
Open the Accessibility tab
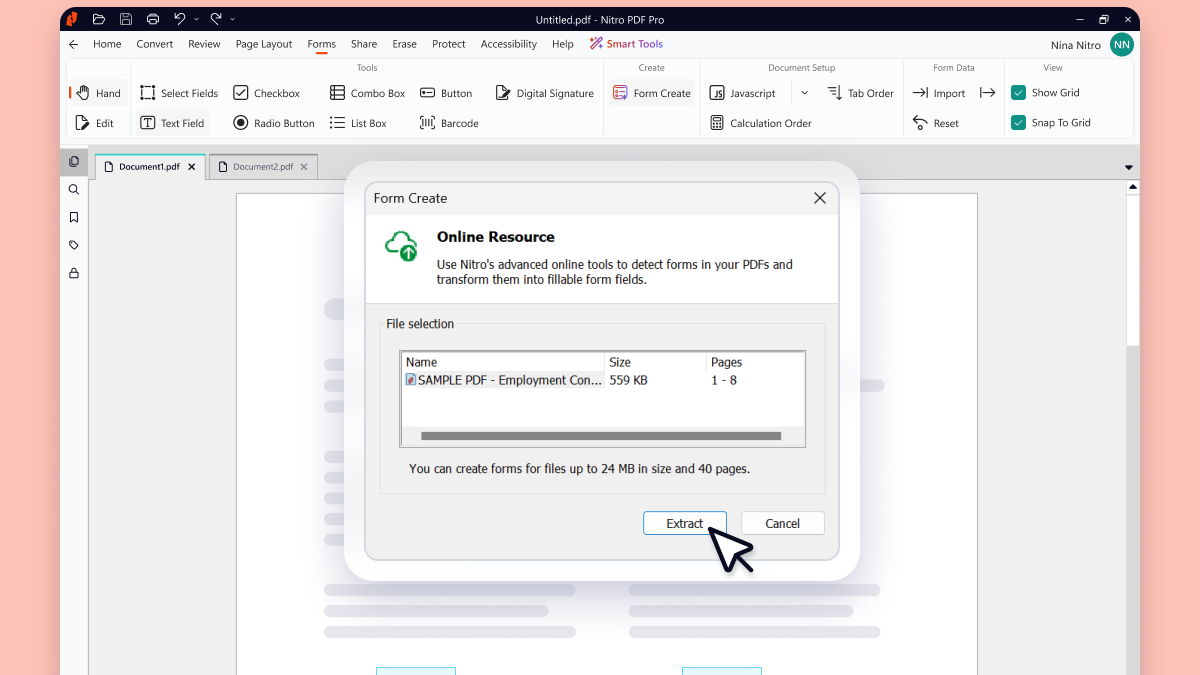tap(508, 44)
